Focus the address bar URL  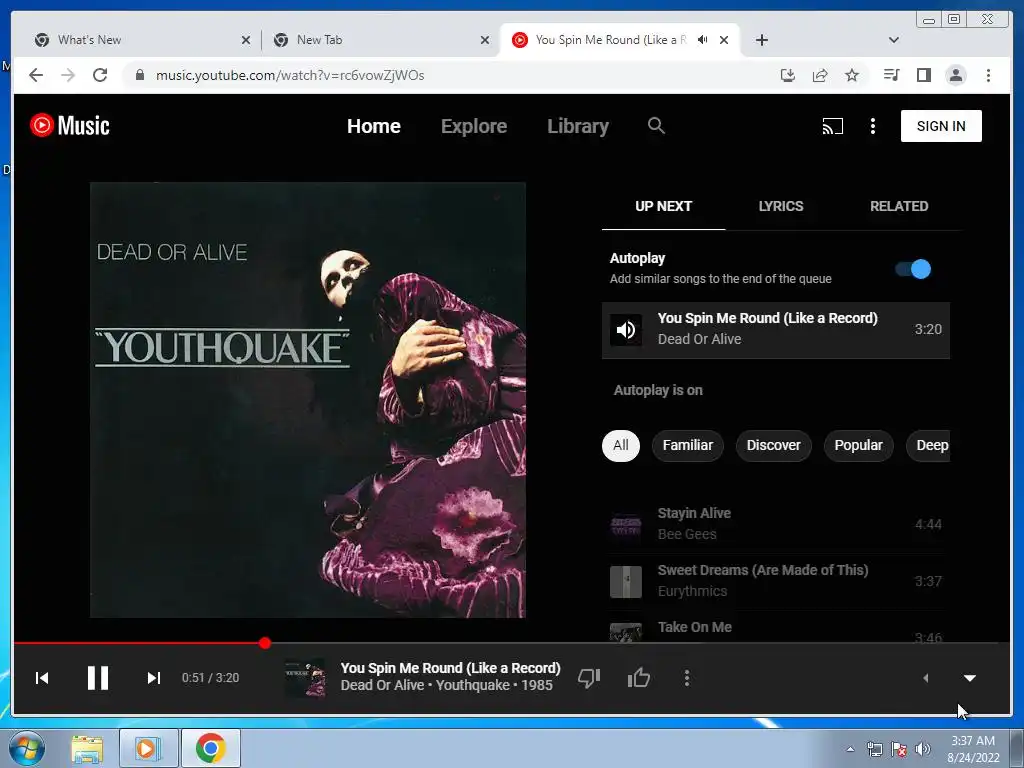click(289, 75)
